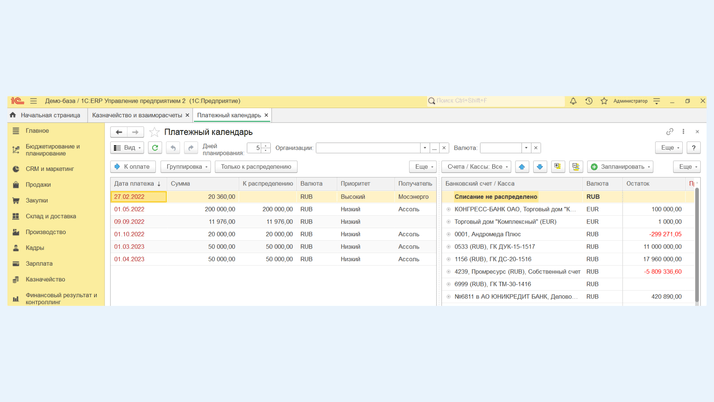Click the Организация input field
This screenshot has height=402, width=714.
click(367, 148)
